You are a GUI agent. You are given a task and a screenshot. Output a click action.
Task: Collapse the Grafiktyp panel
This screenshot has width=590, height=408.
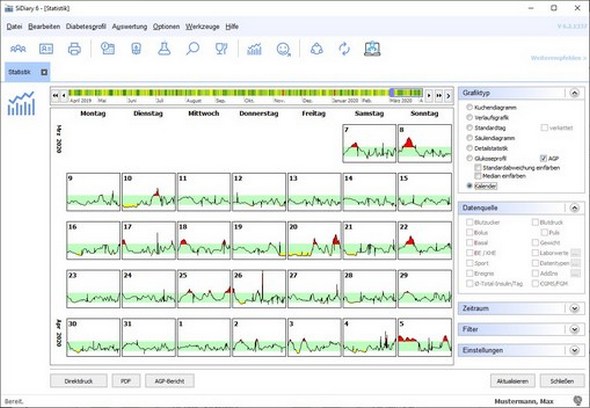click(574, 93)
